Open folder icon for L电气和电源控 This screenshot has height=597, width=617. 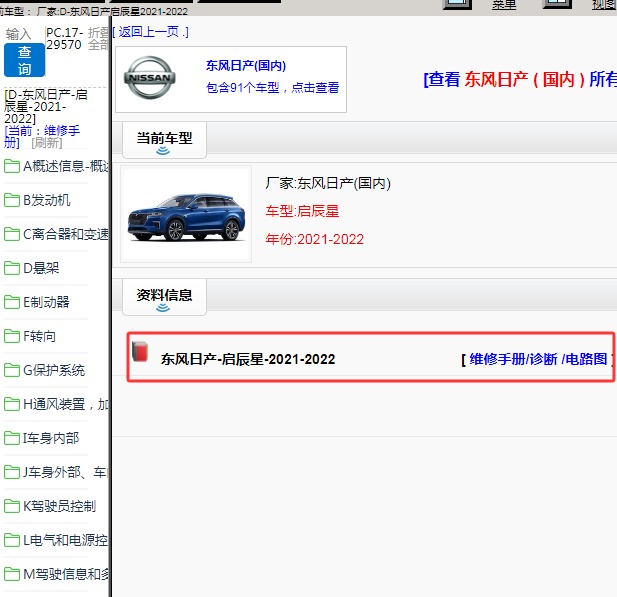point(12,540)
